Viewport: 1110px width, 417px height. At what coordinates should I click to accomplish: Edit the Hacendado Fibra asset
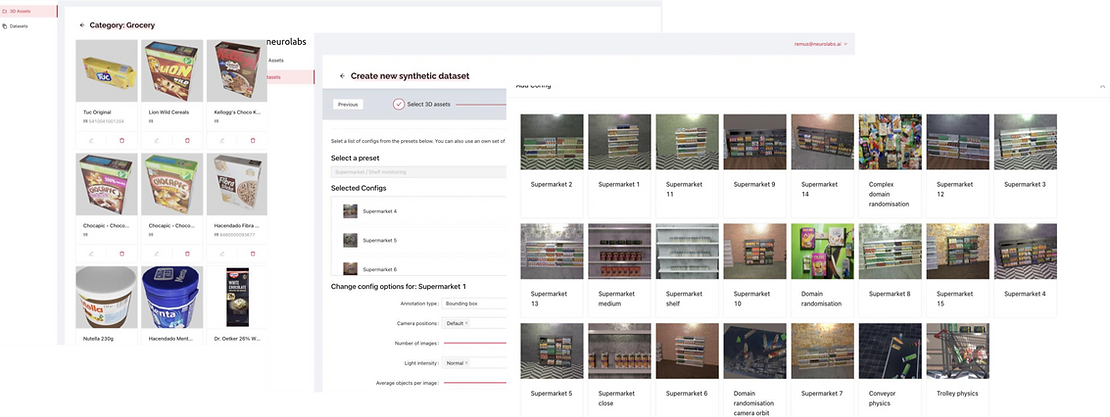222,253
